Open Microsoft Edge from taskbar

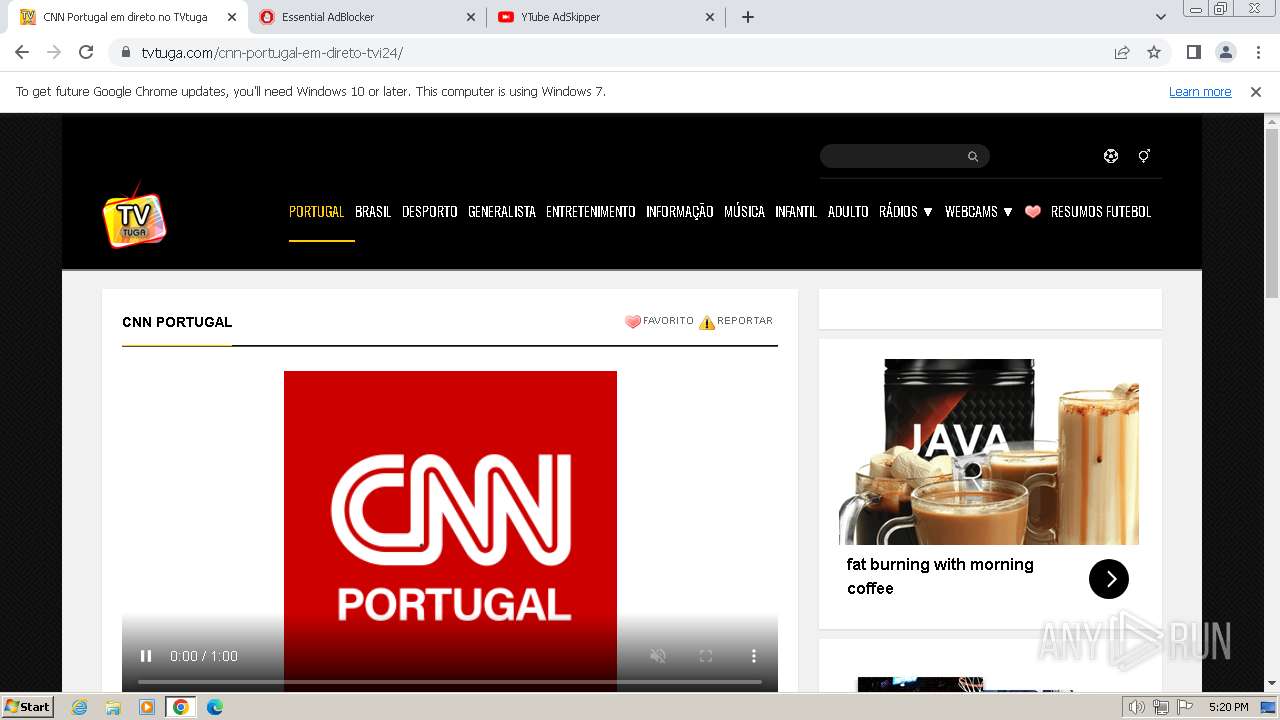(x=215, y=707)
